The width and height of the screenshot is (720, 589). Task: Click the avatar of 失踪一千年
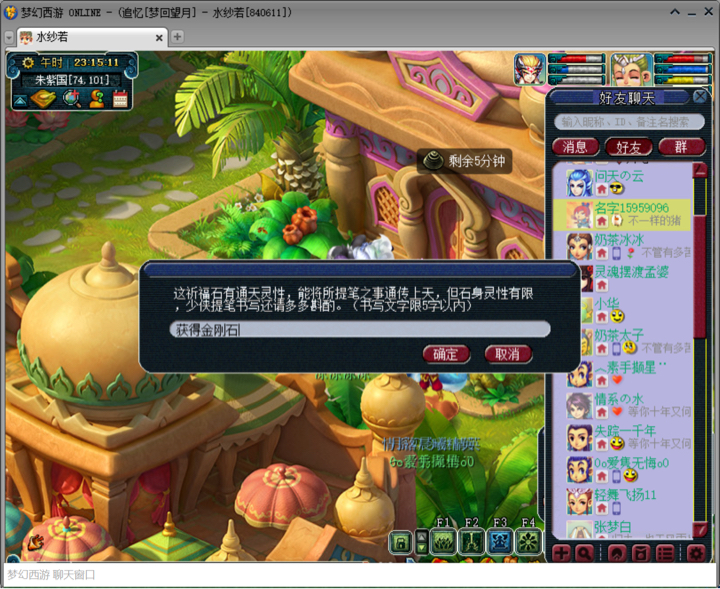579,438
